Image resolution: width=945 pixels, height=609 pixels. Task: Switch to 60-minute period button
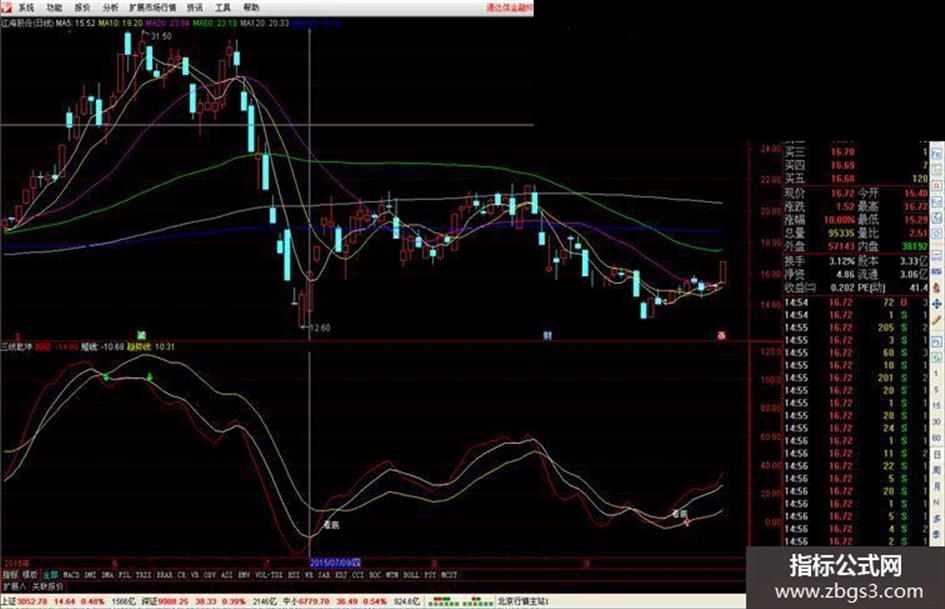pos(937,438)
